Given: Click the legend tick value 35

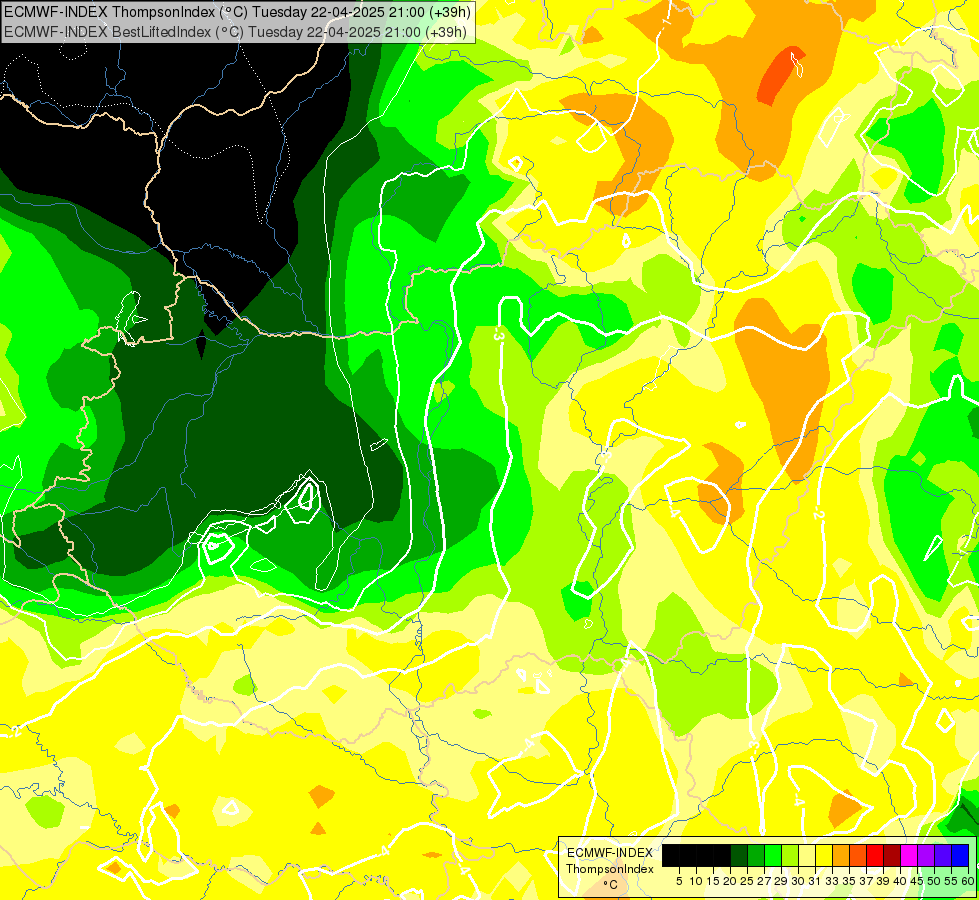Looking at the screenshot, I should (849, 881).
